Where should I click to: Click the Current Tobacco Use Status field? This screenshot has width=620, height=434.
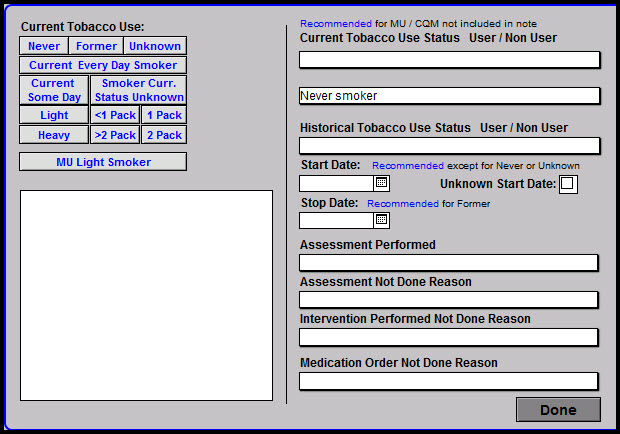[449, 60]
